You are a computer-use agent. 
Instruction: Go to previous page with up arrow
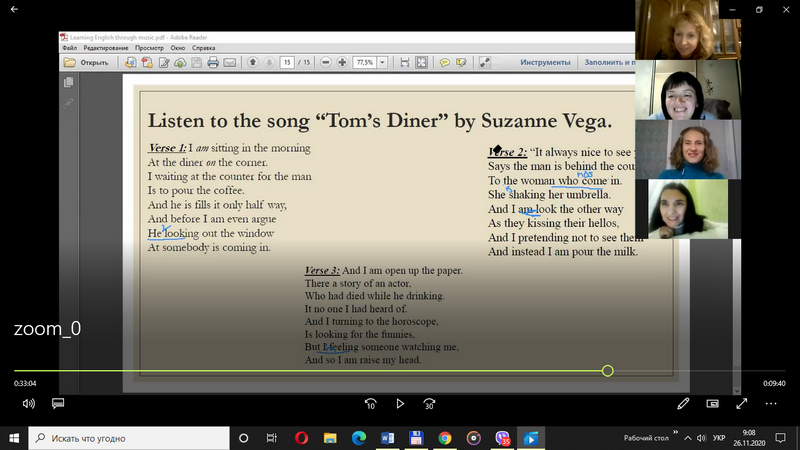click(x=253, y=62)
